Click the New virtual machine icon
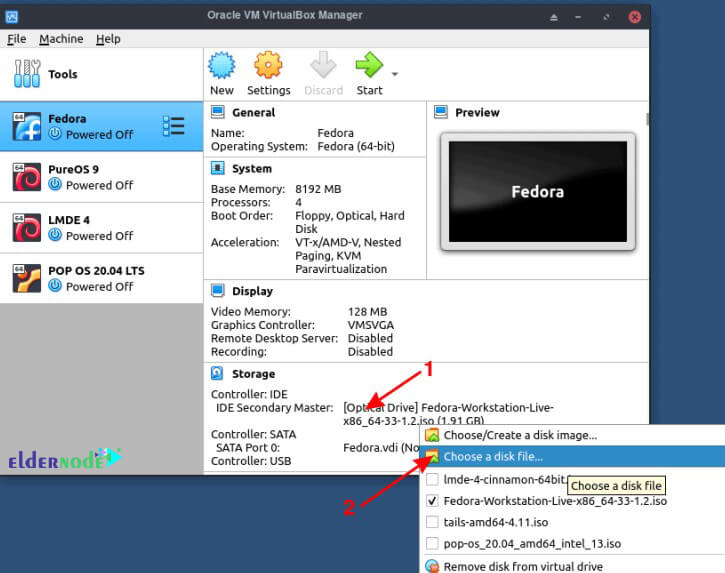This screenshot has height=573, width=725. point(221,65)
